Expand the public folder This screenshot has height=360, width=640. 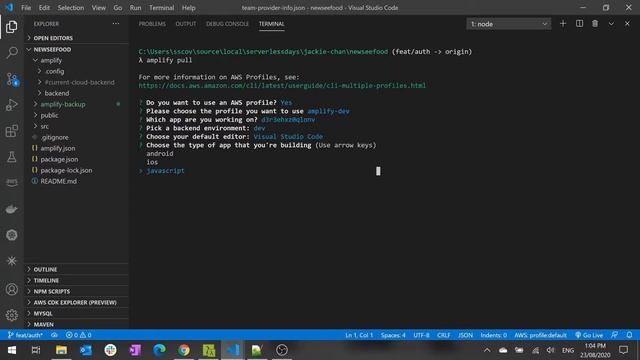(x=77, y=116)
